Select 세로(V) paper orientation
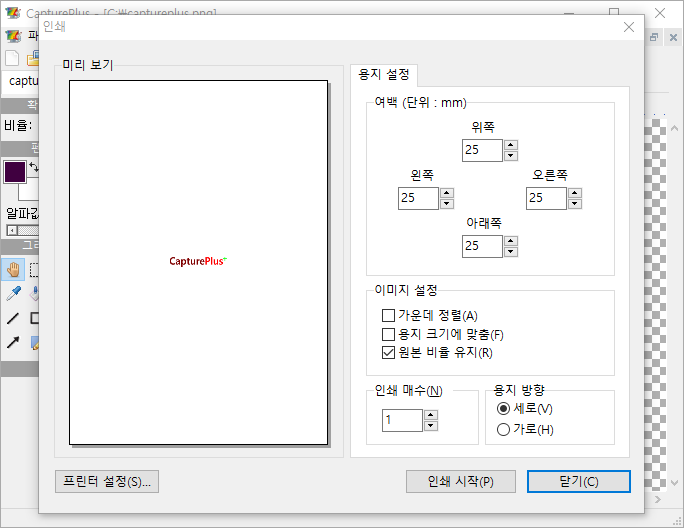The width and height of the screenshot is (684, 528). (x=504, y=409)
